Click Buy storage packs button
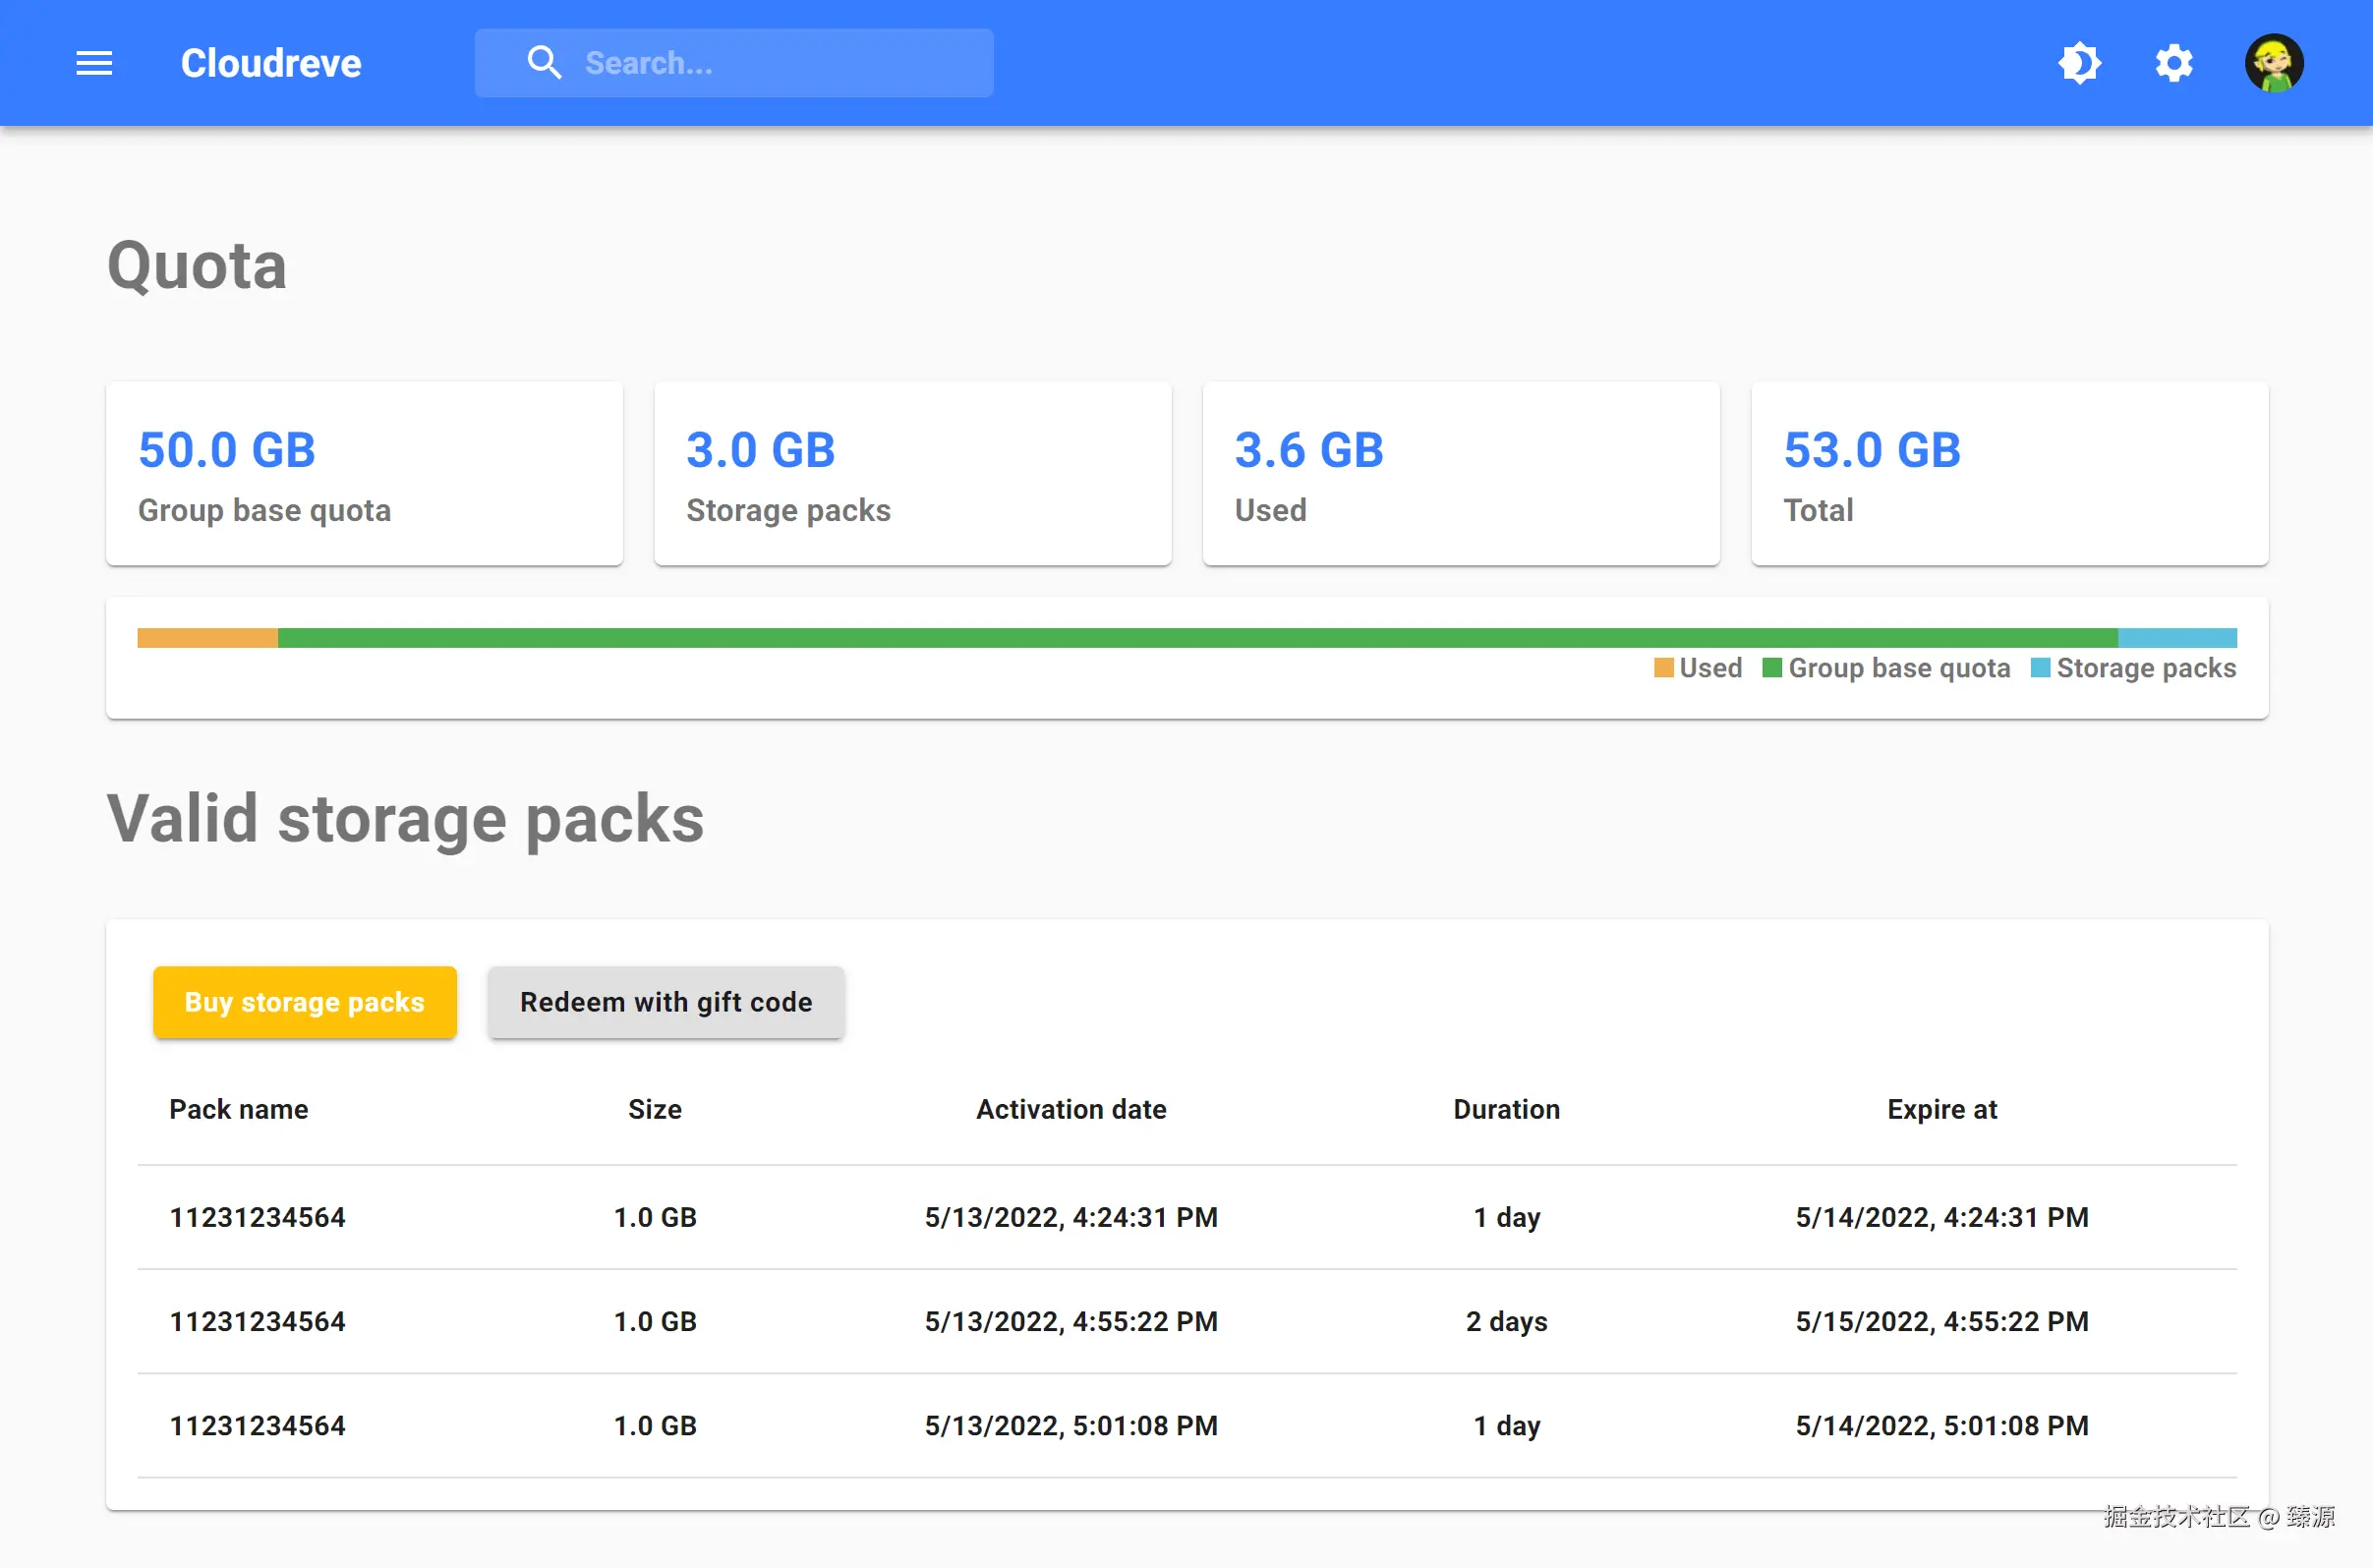The image size is (2373, 1568). tap(304, 1002)
